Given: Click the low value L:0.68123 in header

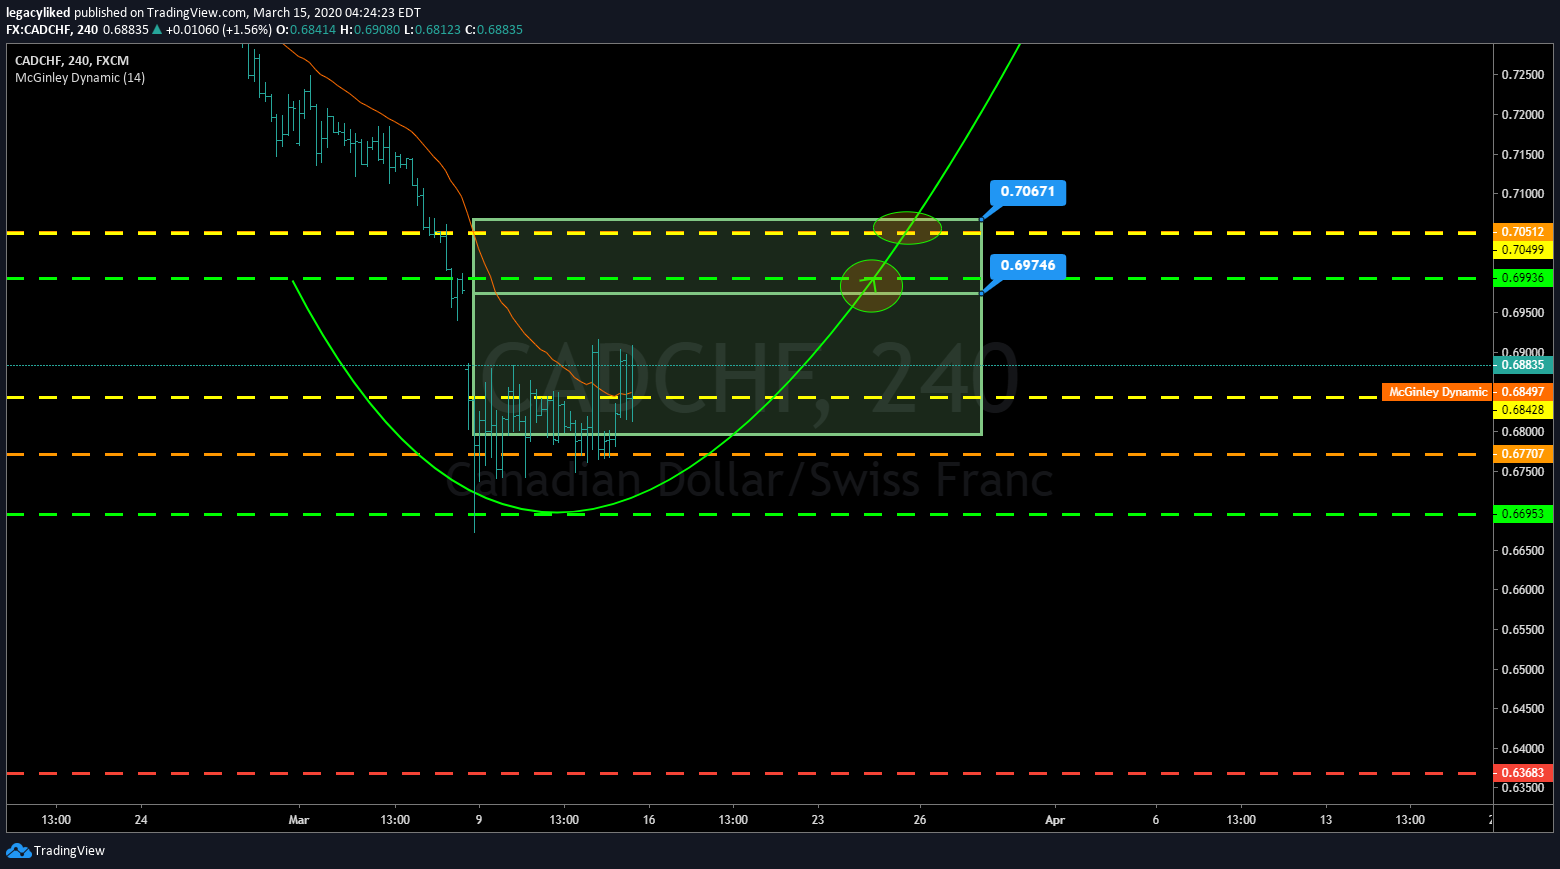Looking at the screenshot, I should tap(433, 30).
